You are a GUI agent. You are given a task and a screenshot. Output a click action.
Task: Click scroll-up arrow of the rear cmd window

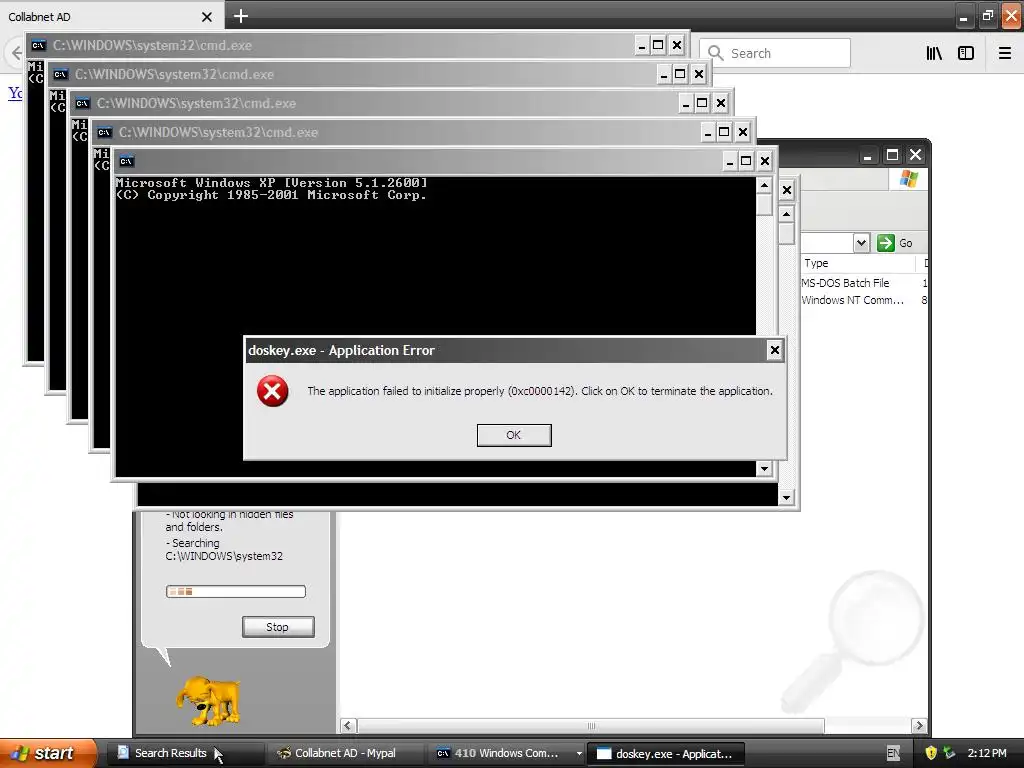point(786,214)
